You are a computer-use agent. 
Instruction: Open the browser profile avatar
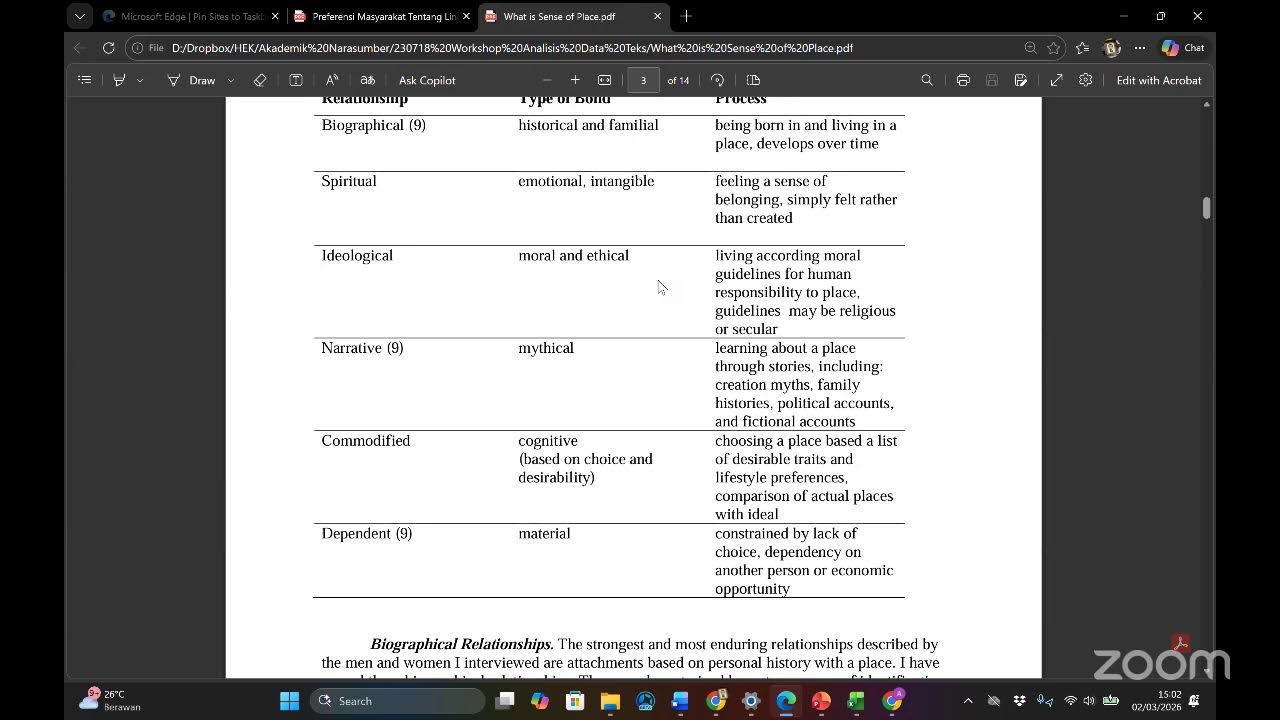[x=1112, y=48]
